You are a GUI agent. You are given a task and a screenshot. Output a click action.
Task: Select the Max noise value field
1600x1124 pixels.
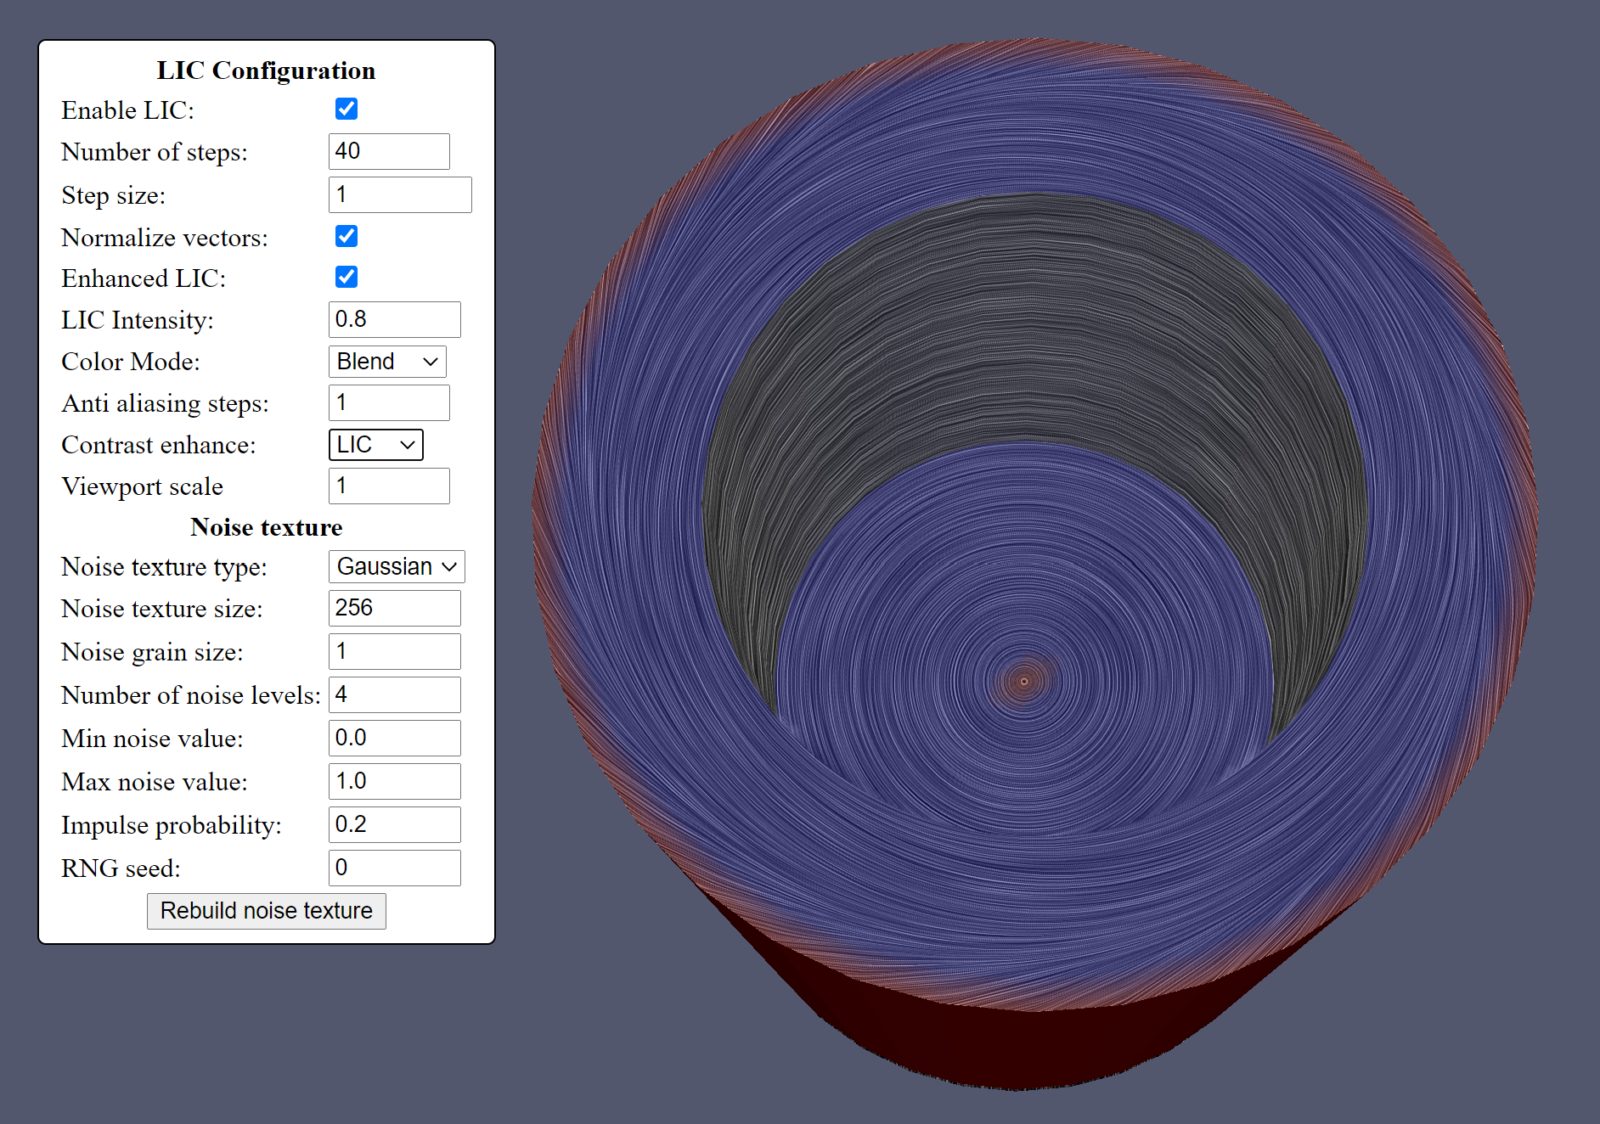coord(395,781)
